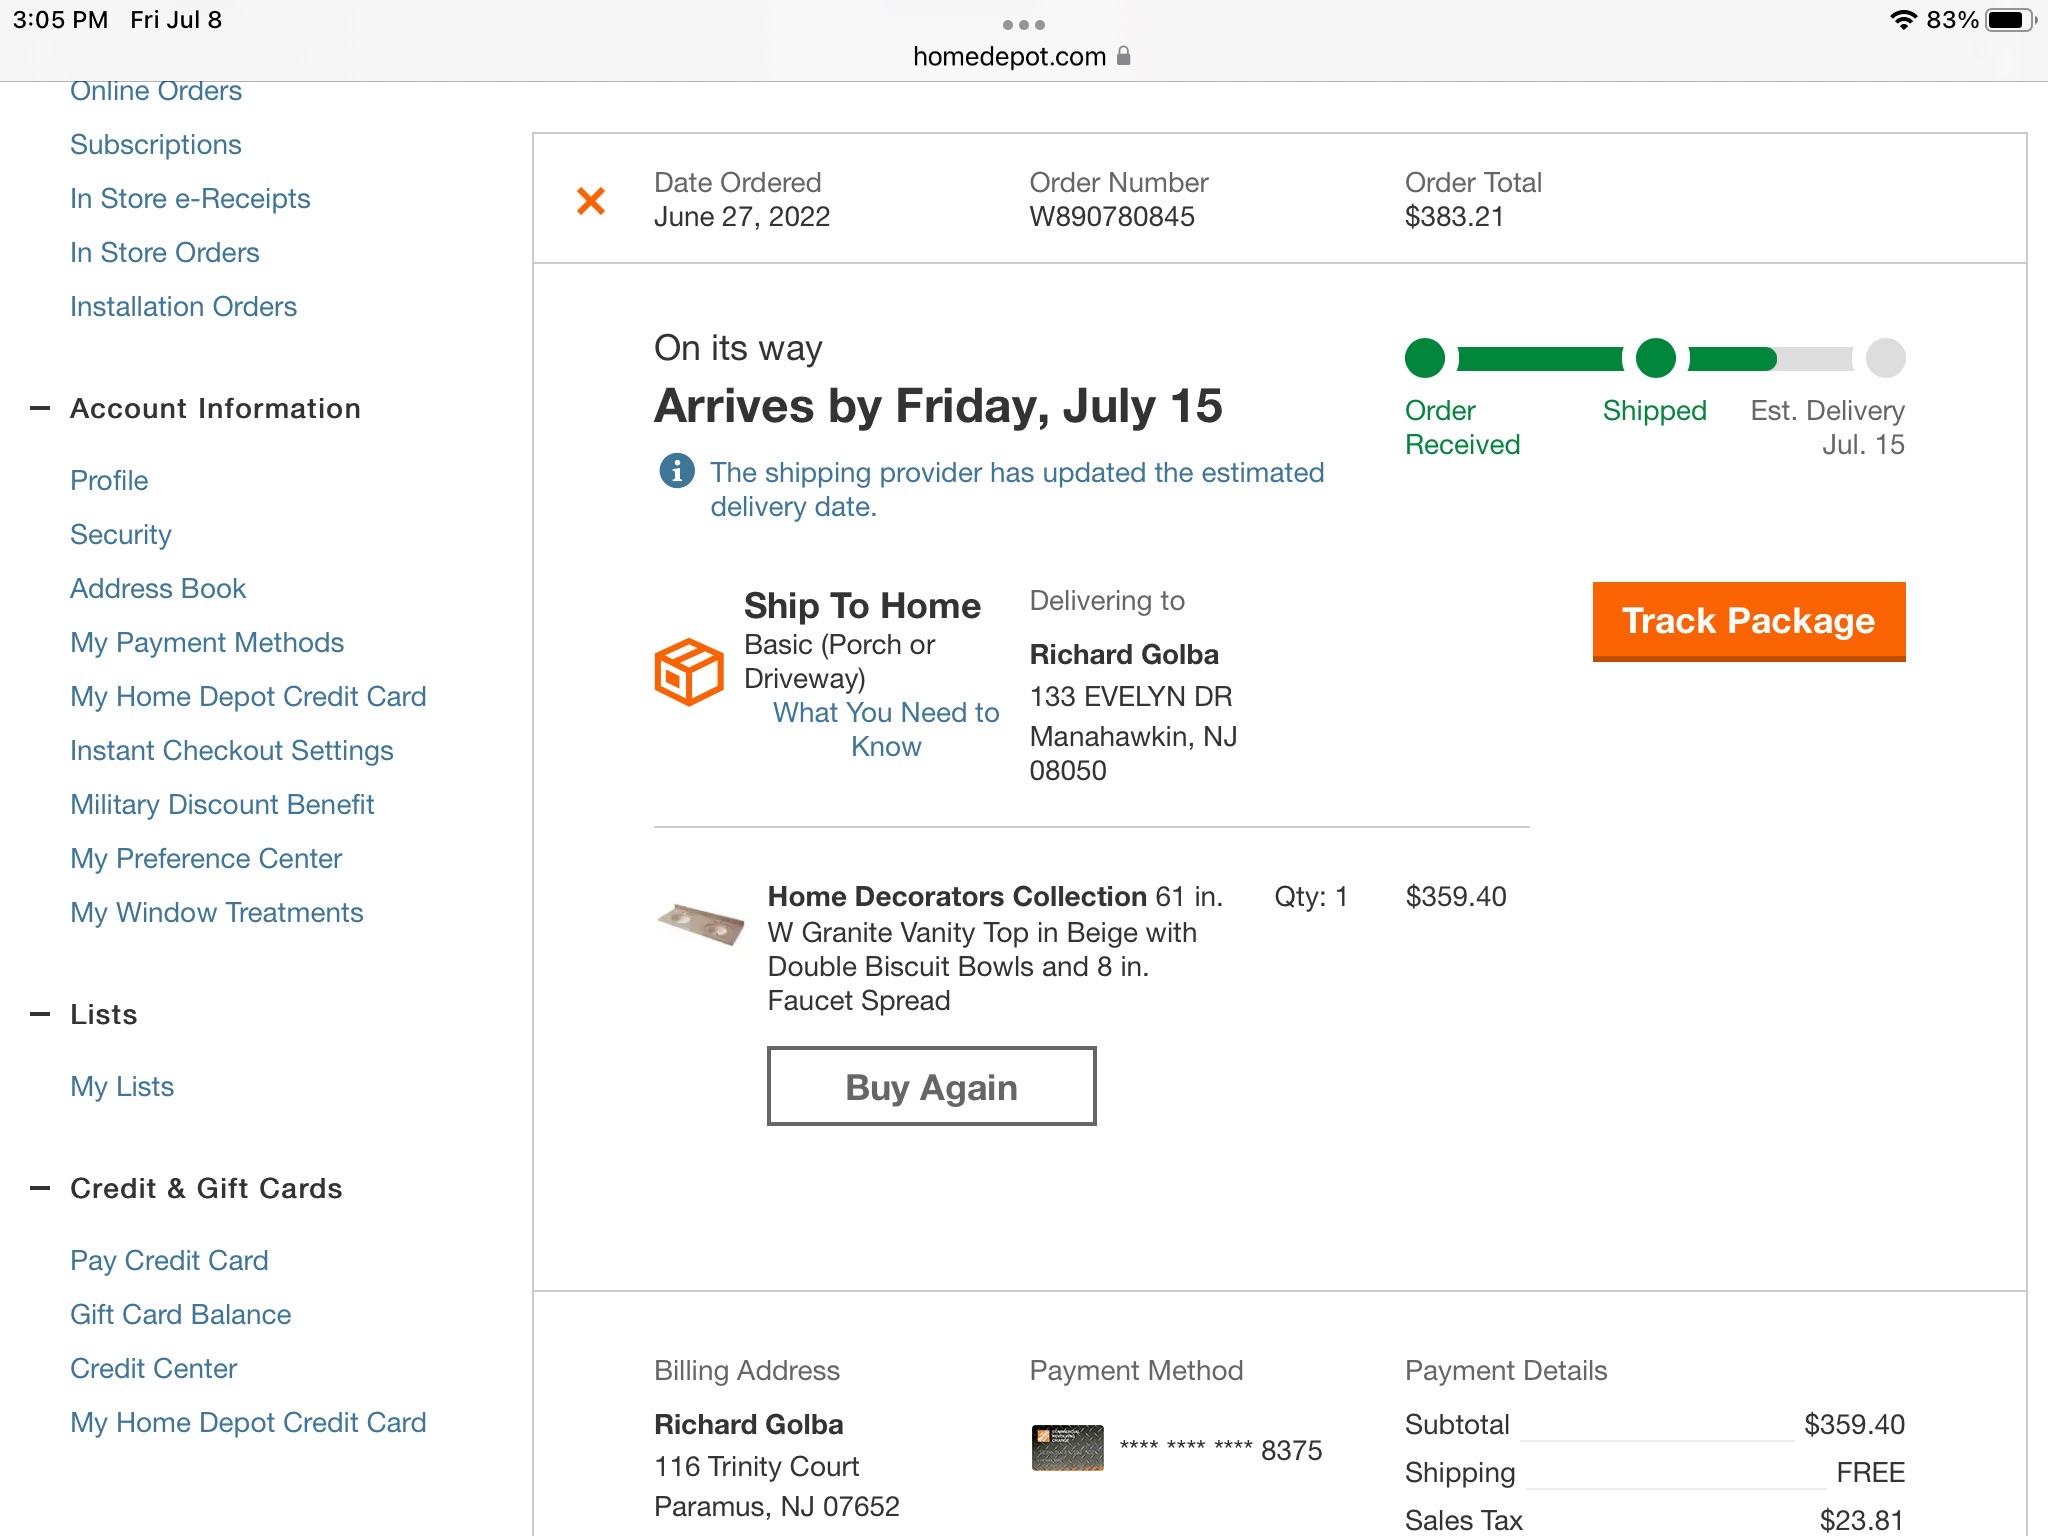Close order details with orange X
The width and height of the screenshot is (2048, 1536).
point(591,201)
